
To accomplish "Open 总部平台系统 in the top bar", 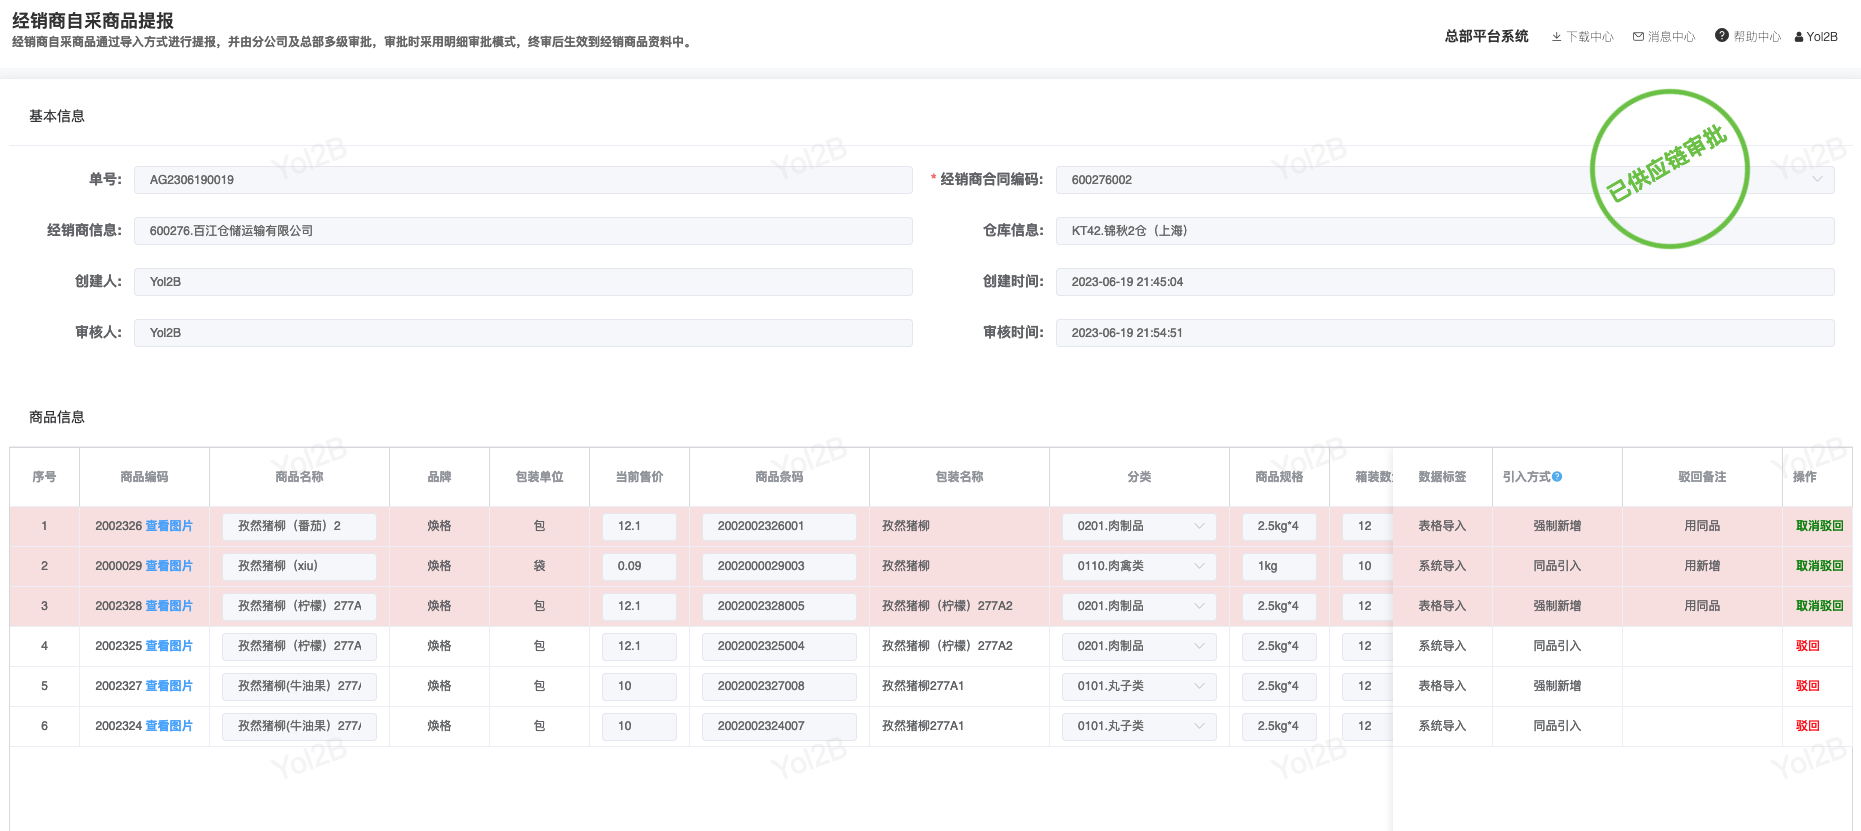I will (1486, 37).
